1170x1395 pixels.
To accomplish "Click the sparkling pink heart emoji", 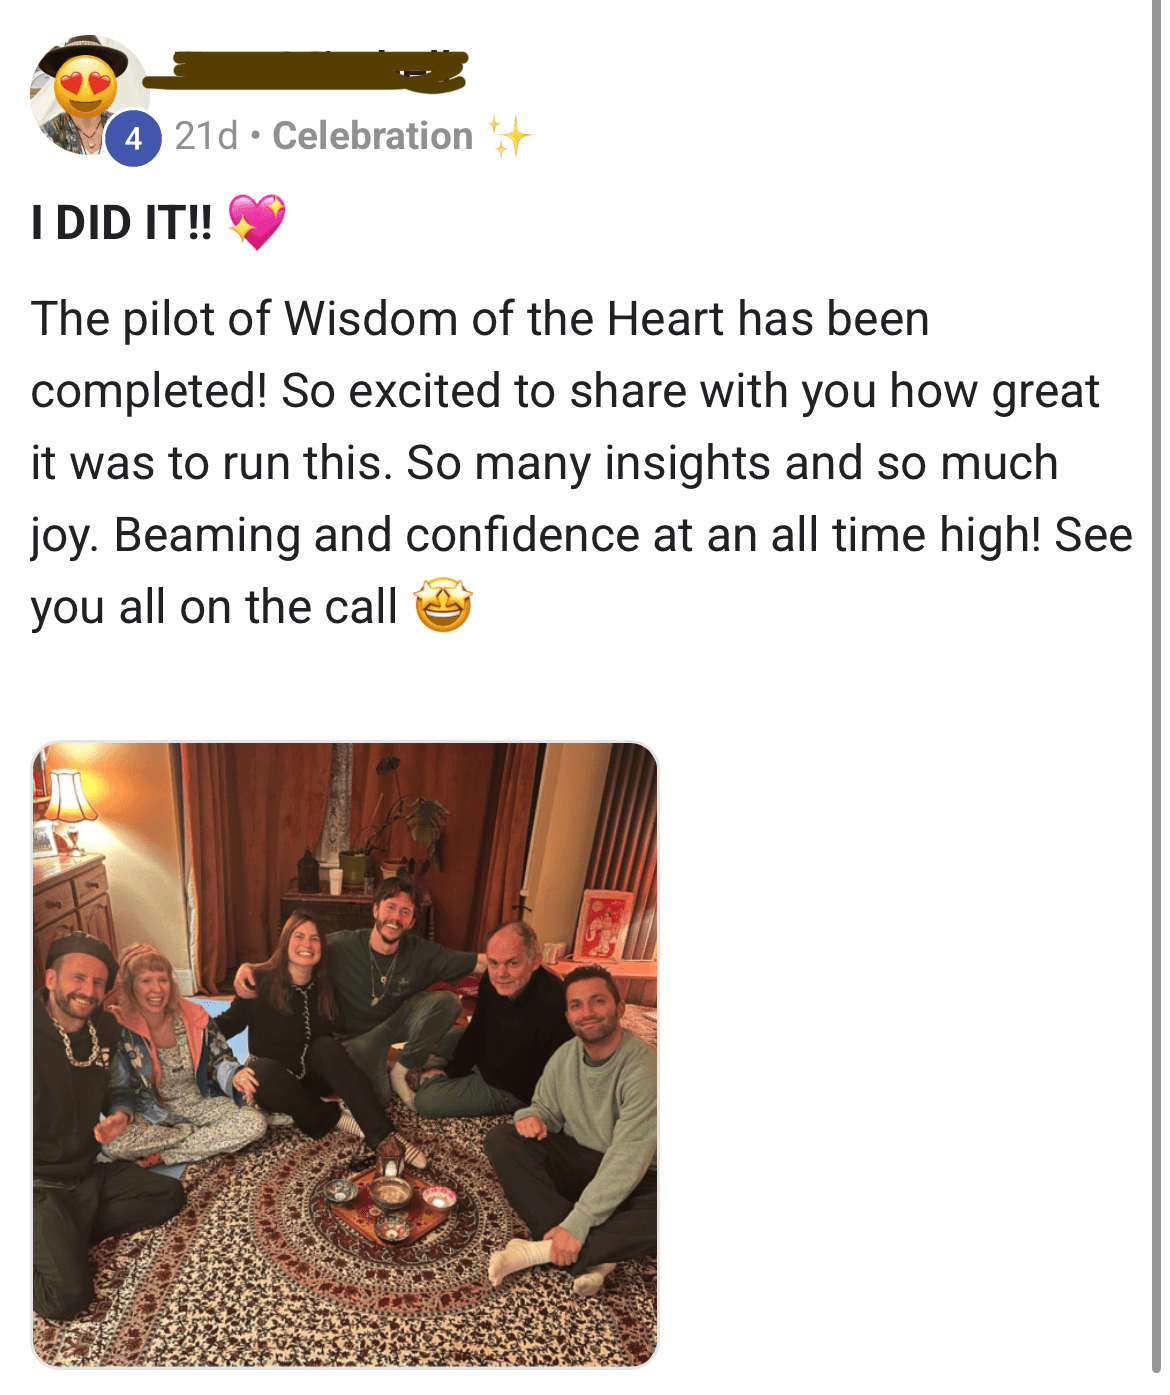I will click(257, 221).
